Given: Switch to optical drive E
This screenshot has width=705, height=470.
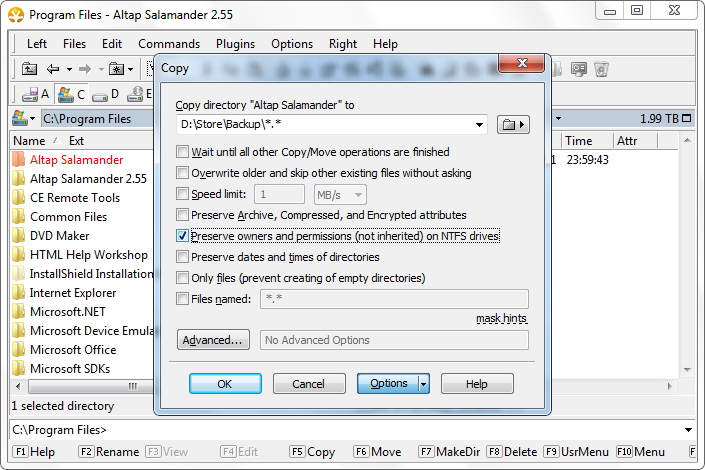Looking at the screenshot, I should point(139,94).
